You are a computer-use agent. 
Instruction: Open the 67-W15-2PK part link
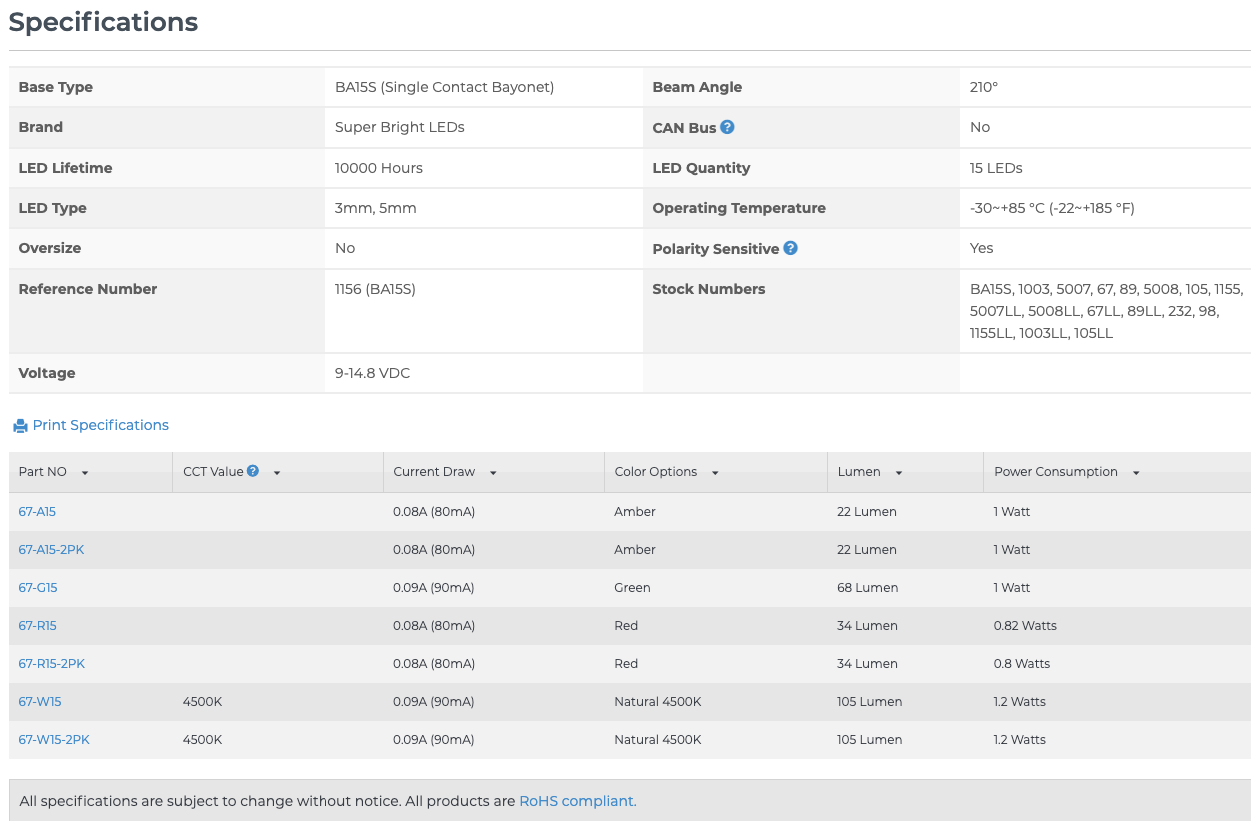tap(54, 739)
